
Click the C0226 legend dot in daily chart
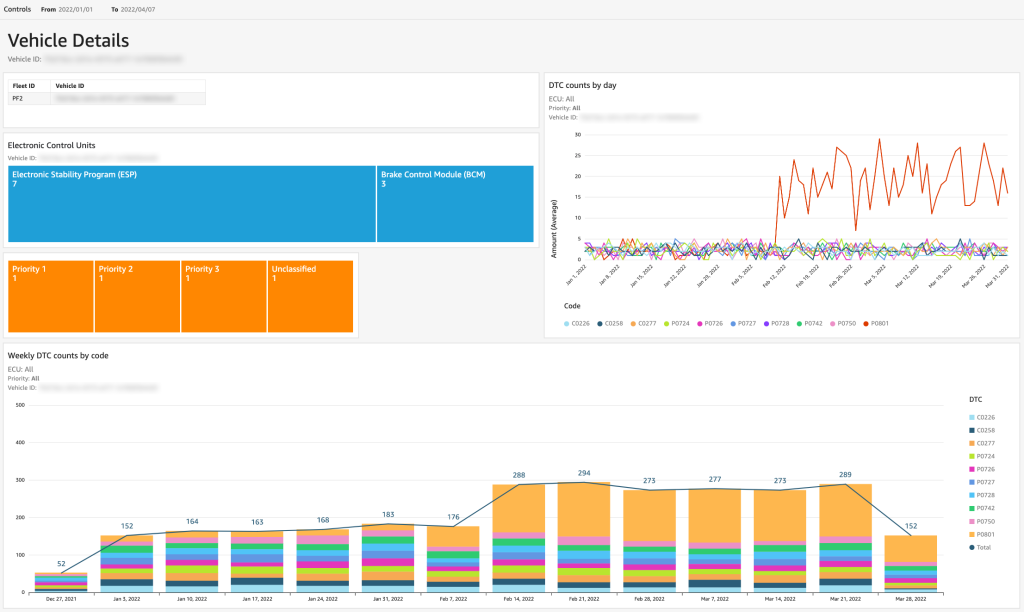[x=567, y=324]
